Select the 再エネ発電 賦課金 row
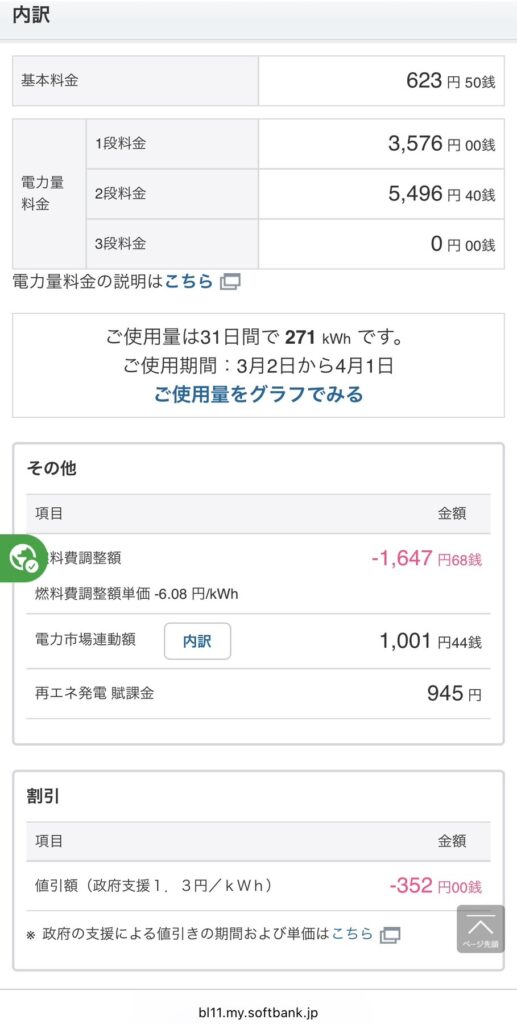 pos(258,694)
